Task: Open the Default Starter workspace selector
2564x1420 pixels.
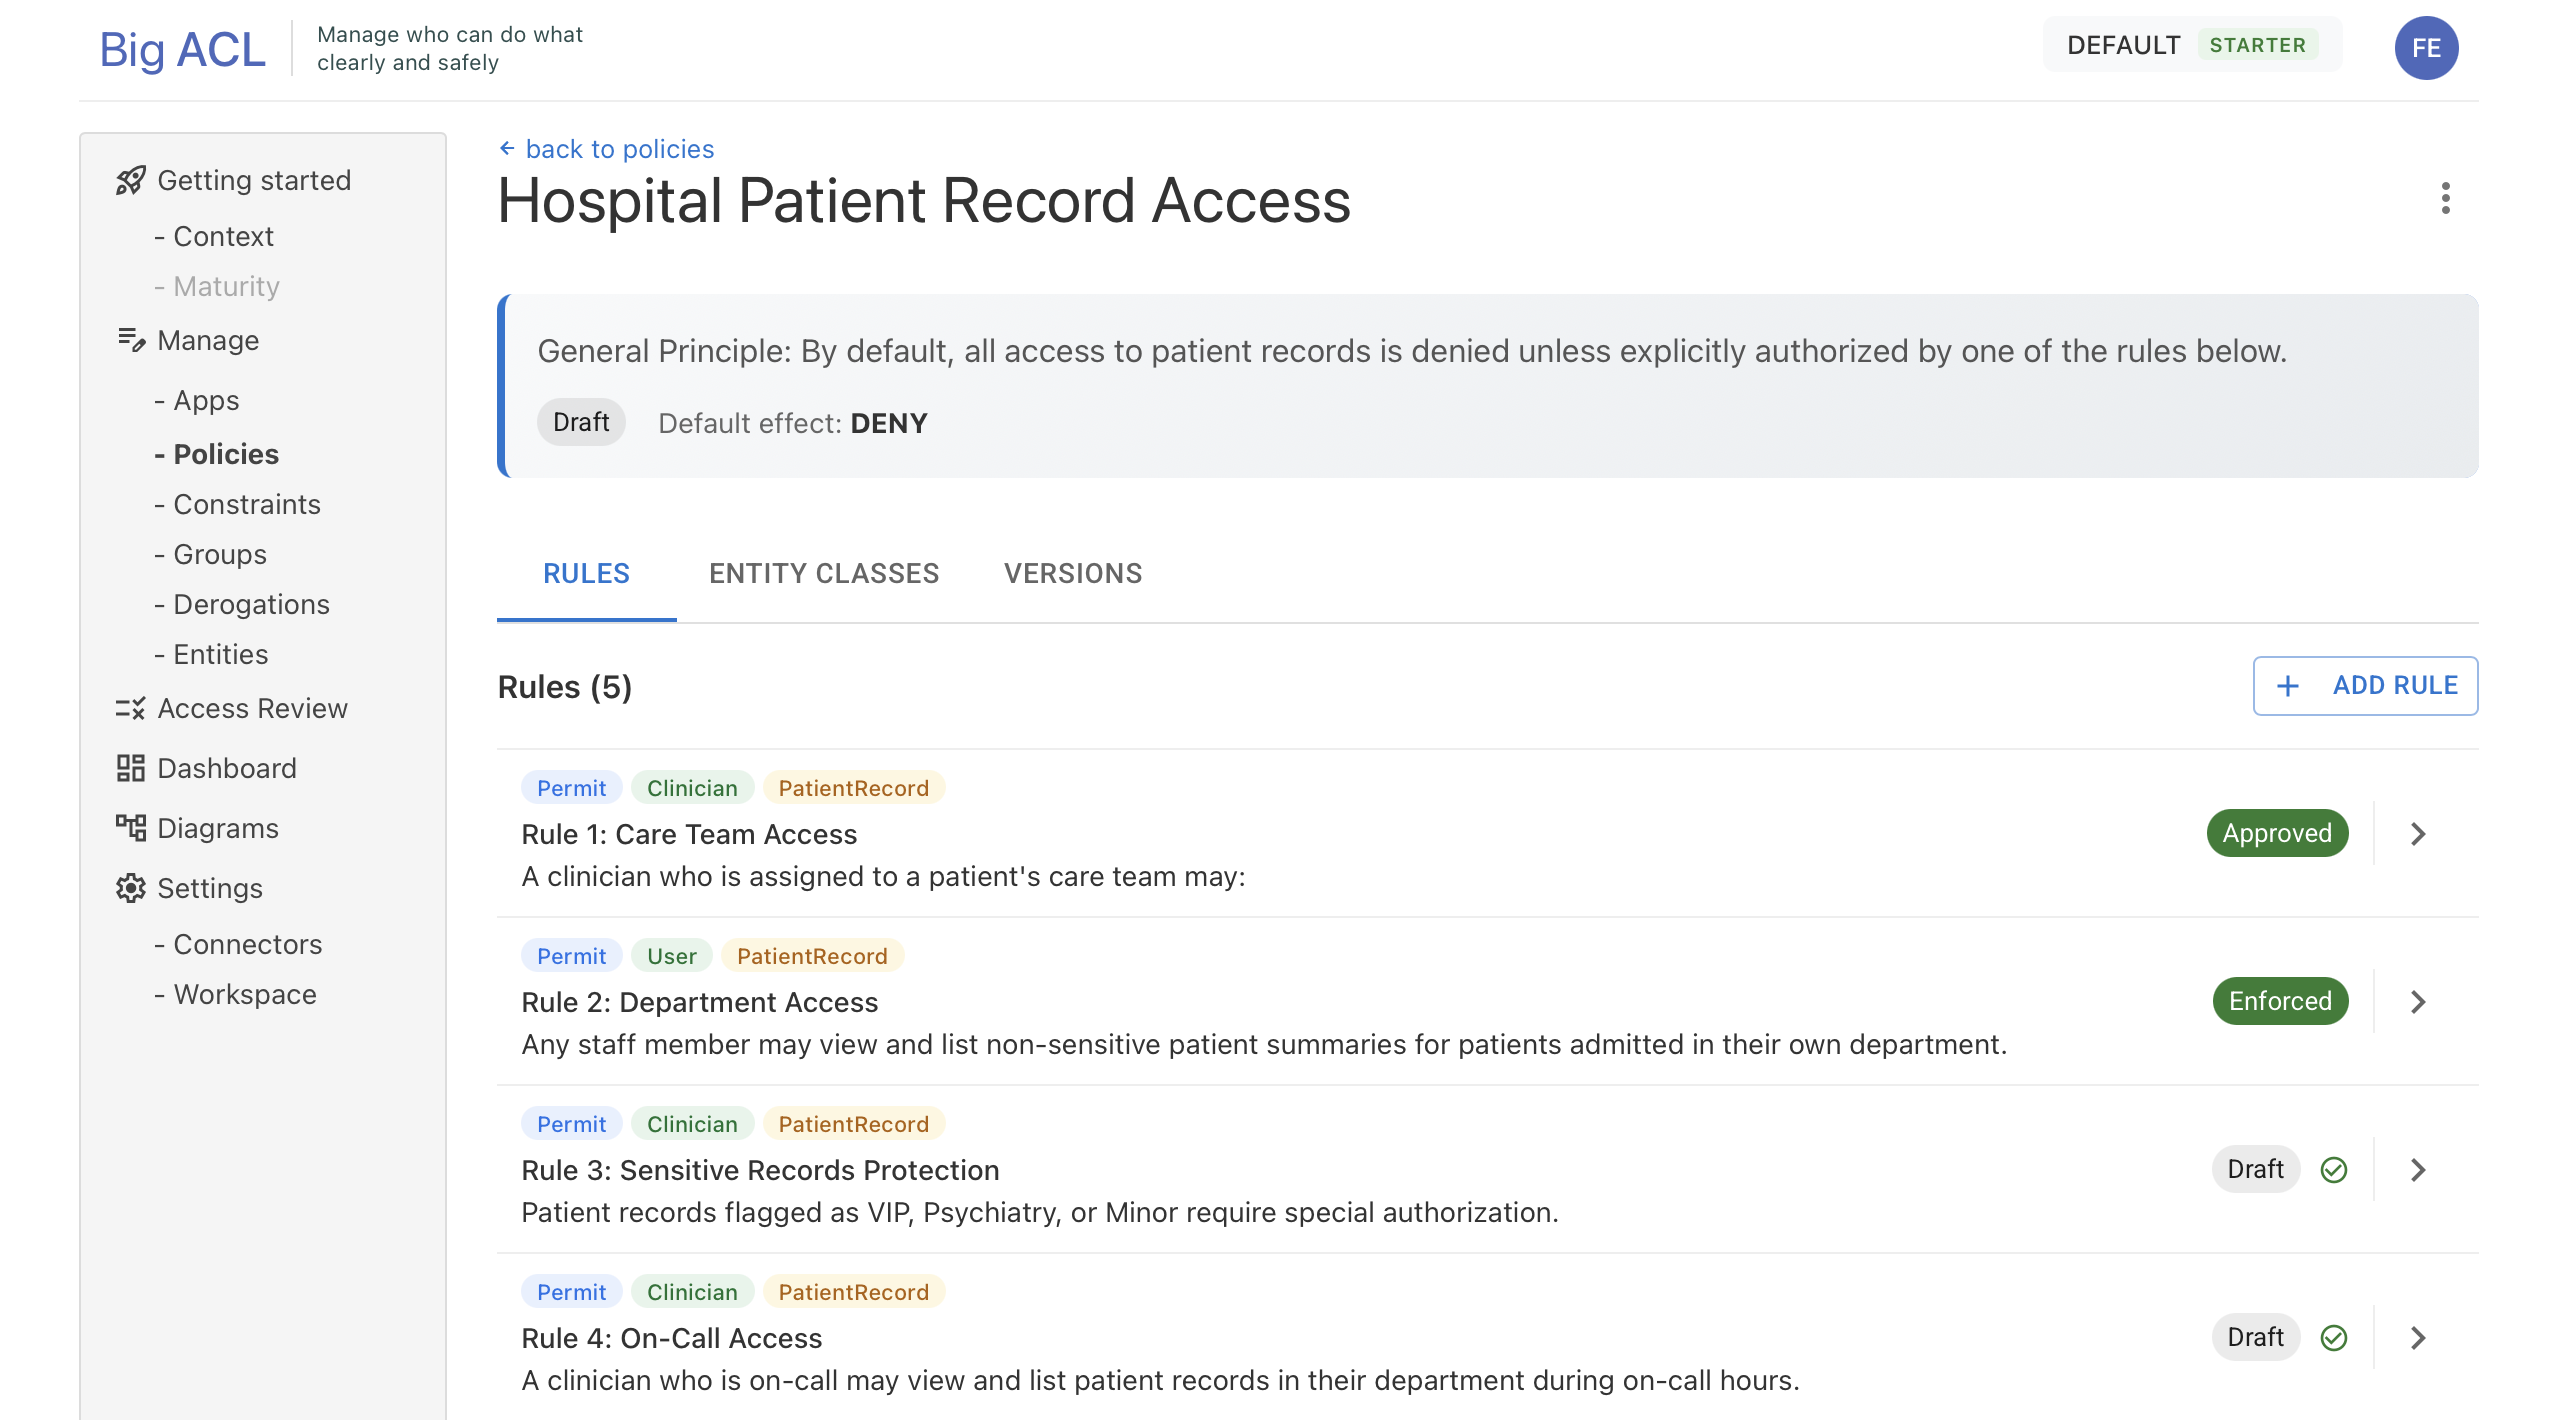Action: pos(2190,46)
